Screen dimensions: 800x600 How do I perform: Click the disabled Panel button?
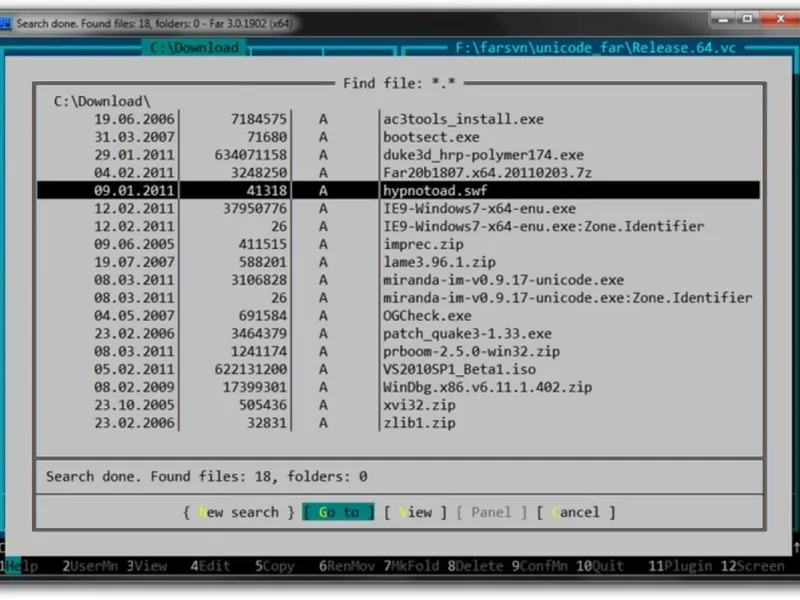tap(491, 512)
